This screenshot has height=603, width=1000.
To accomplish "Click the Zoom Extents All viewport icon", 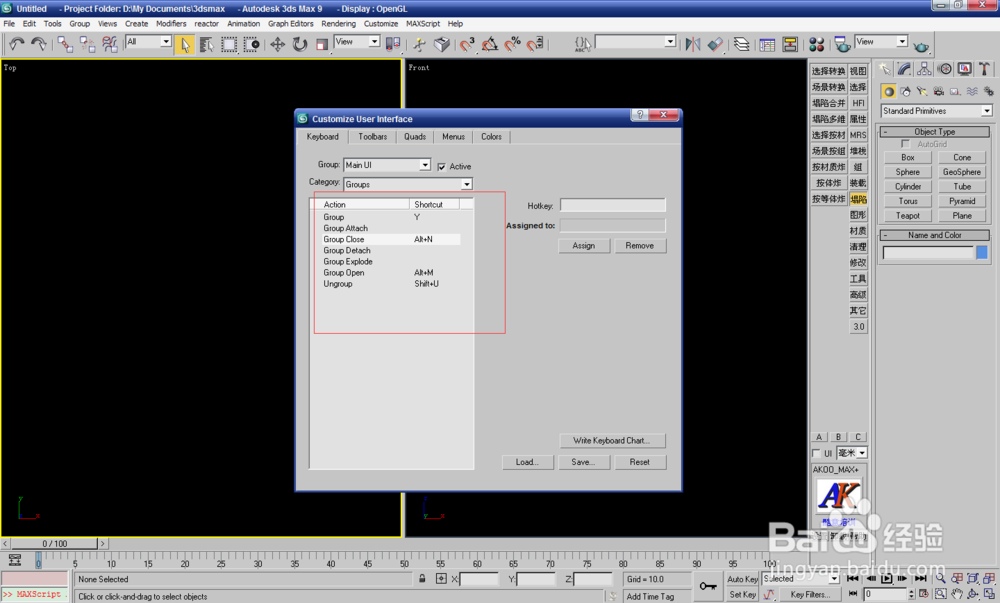I will pyautogui.click(x=989, y=579).
